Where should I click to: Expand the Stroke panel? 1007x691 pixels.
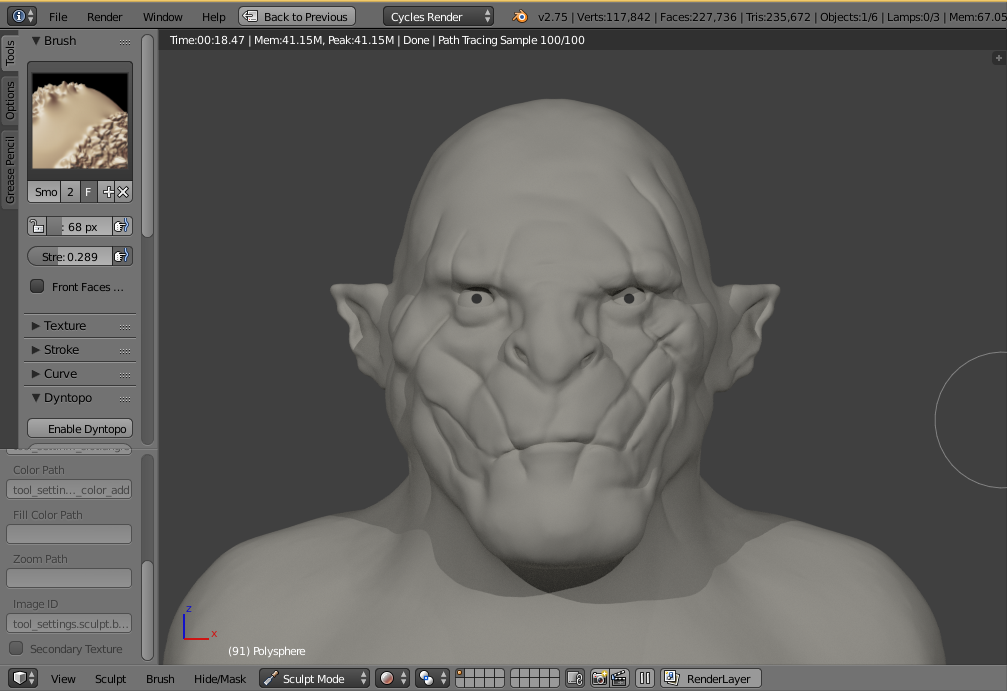click(61, 350)
